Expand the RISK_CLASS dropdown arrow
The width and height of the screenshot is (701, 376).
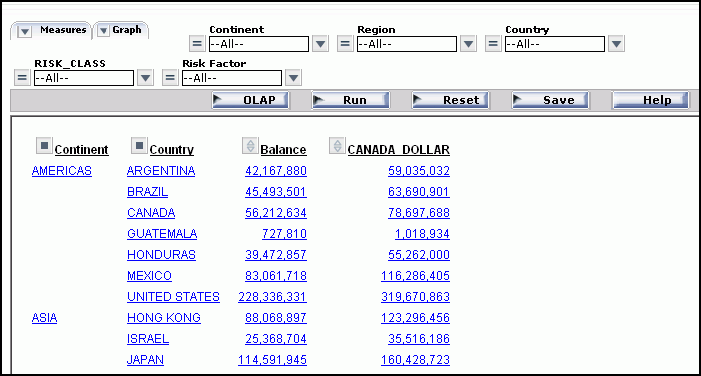point(145,78)
